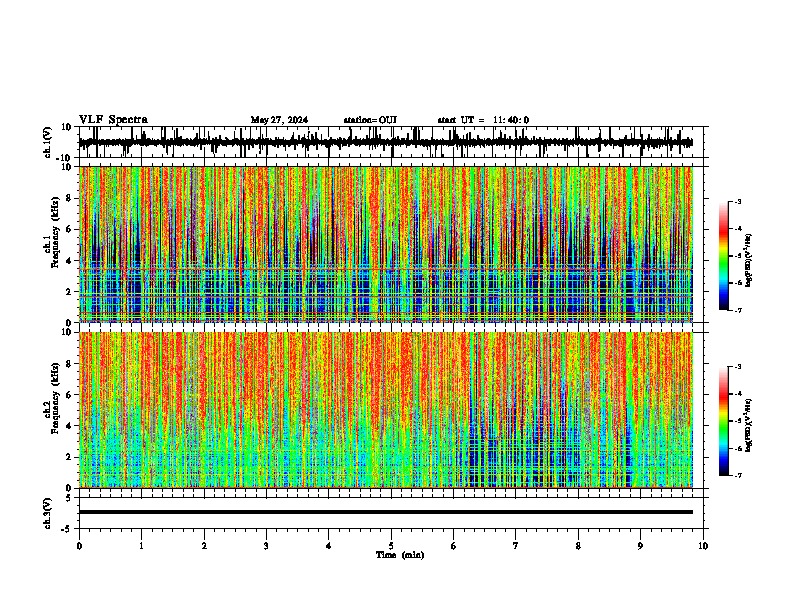Click the '-4' label on ch.2 colorbar
Screen dimensions: 792x612
(x=737, y=394)
